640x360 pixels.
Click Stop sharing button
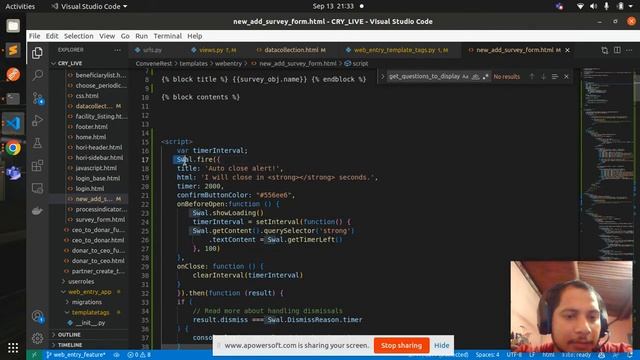click(x=401, y=345)
